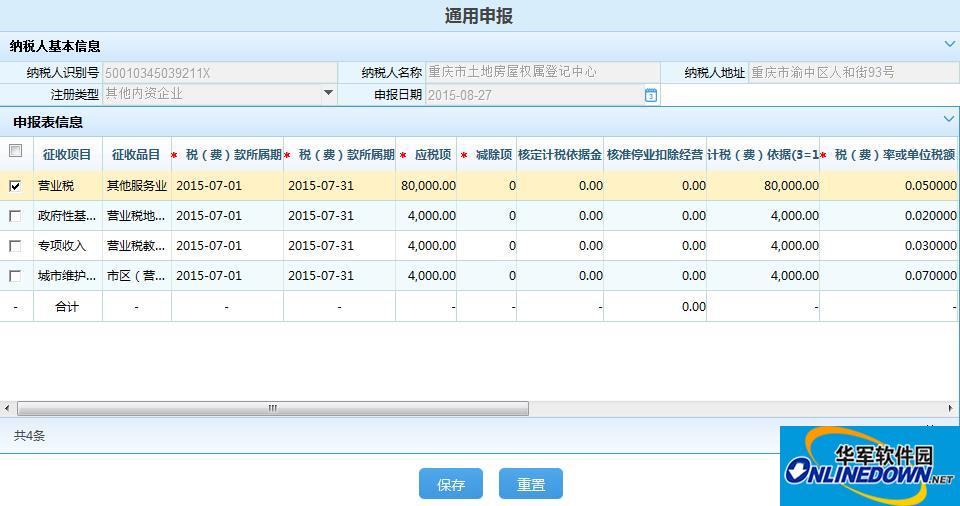
Task: Click the scrollbar right arrow
Action: point(950,408)
